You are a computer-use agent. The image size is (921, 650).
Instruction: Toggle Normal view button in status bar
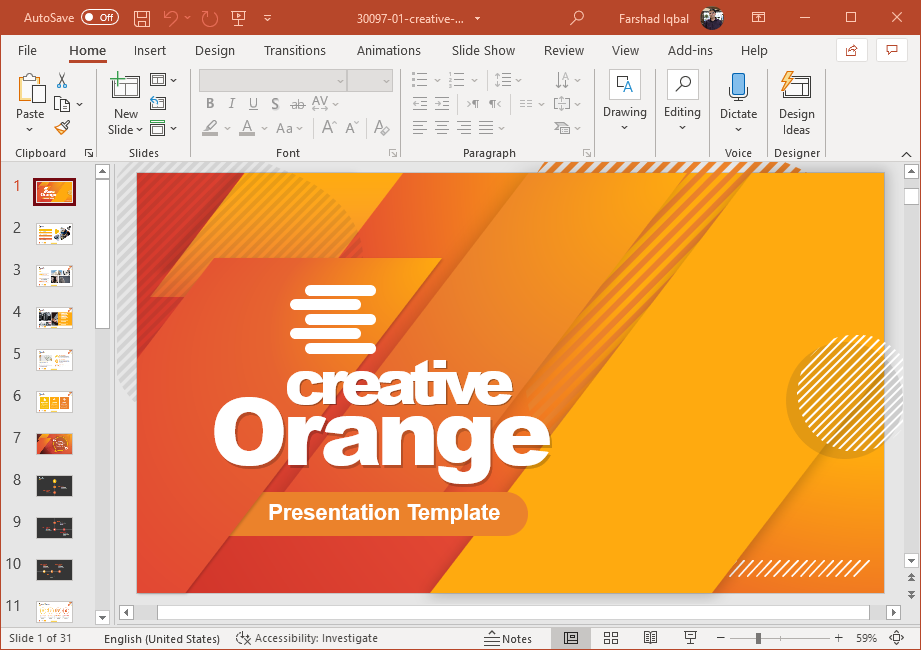pos(570,638)
